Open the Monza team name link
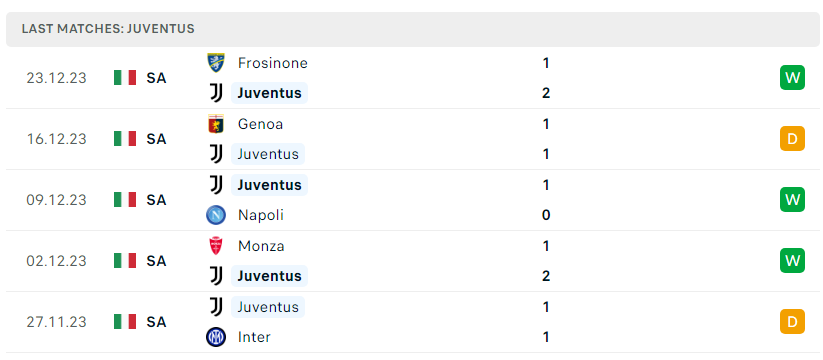The height and width of the screenshot is (360, 823). [261, 246]
